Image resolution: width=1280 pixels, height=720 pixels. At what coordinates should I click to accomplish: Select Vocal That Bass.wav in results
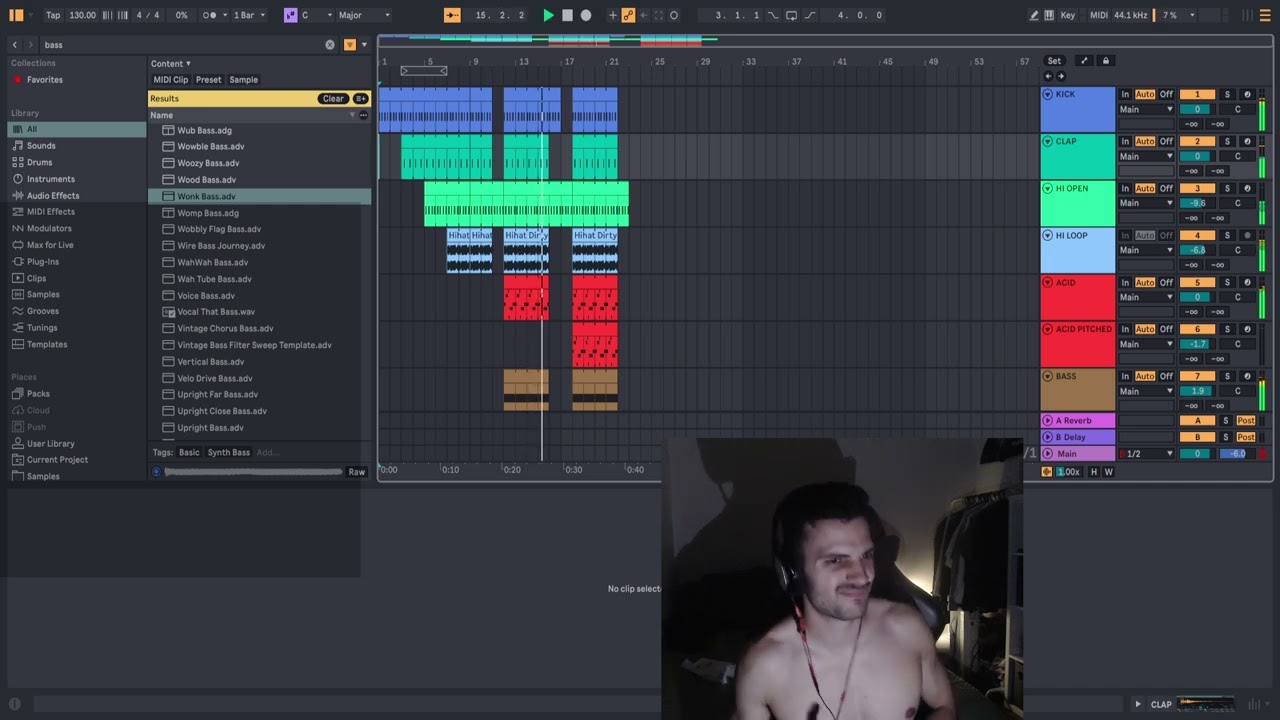point(215,312)
